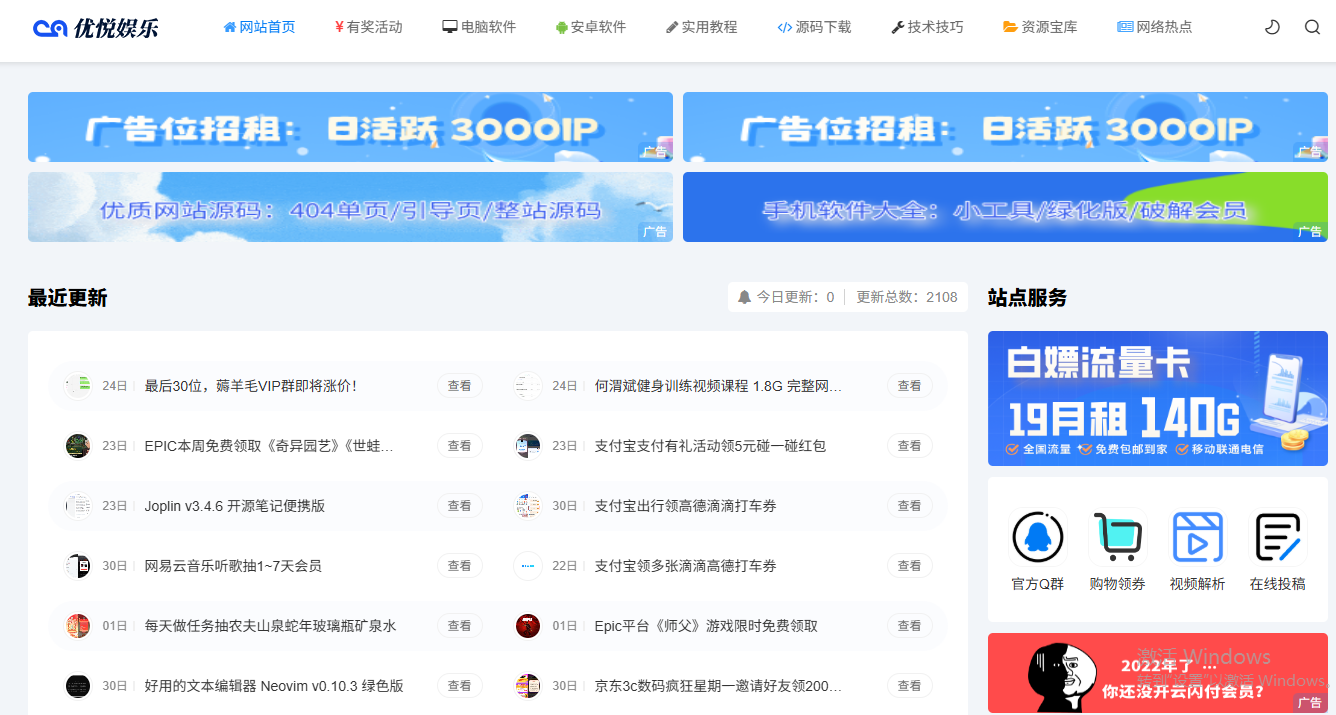Screen dimensions: 1336x715
Task: Click 查看 for Joplin v3.4.6 entry
Action: point(459,505)
